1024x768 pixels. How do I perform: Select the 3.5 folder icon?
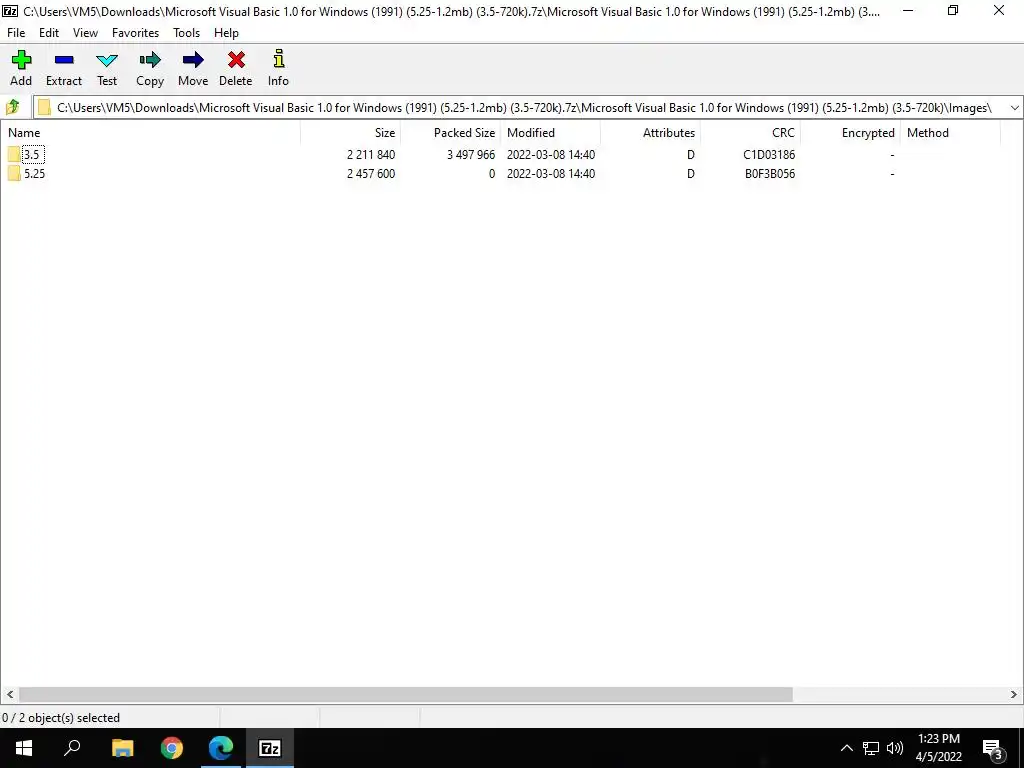click(x=14, y=155)
